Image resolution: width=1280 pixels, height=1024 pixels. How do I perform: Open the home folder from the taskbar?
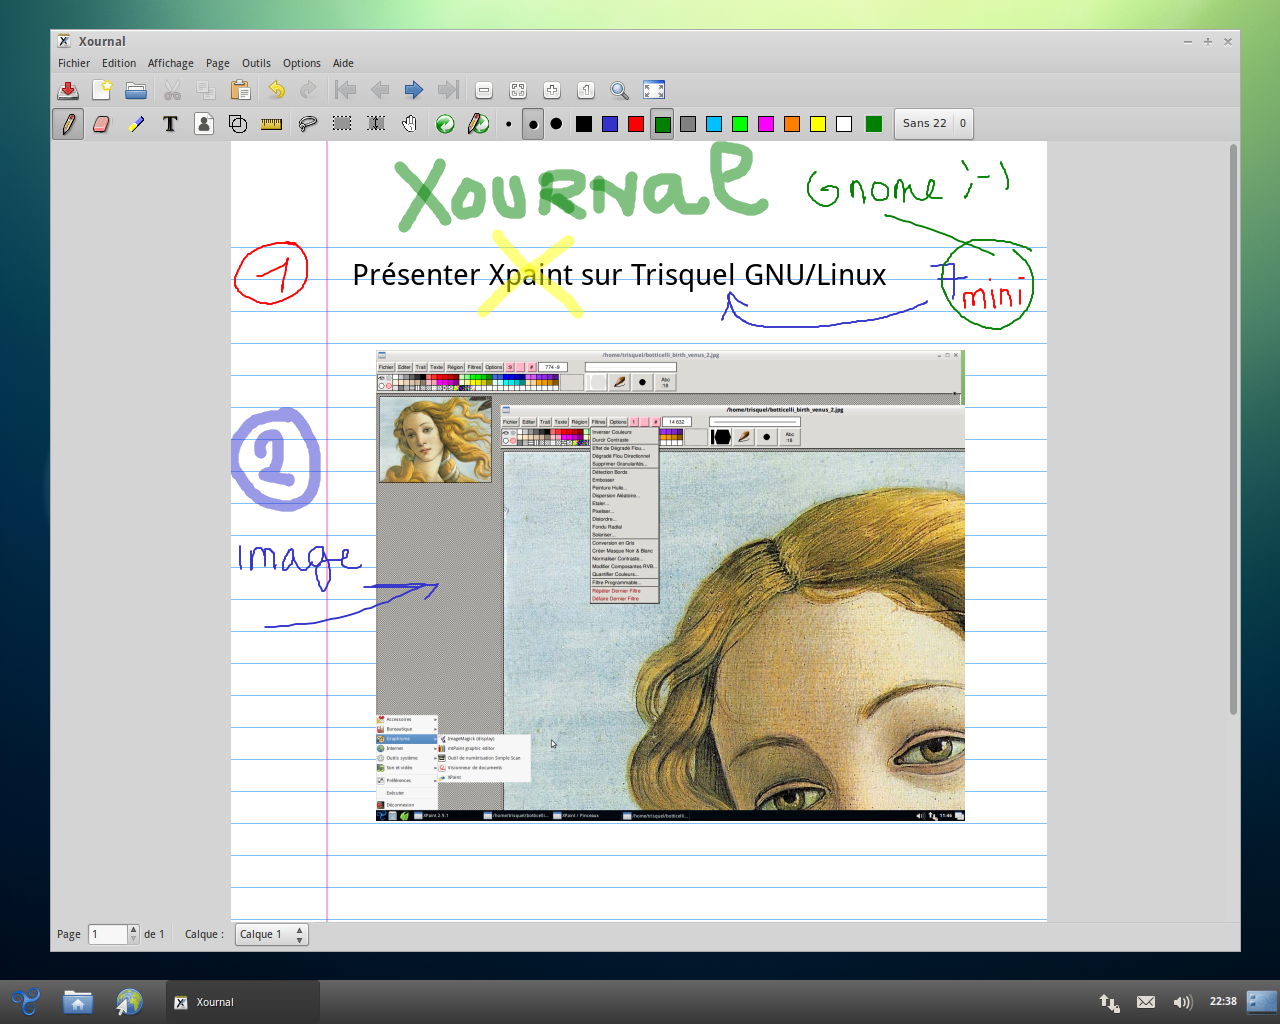(x=78, y=1001)
